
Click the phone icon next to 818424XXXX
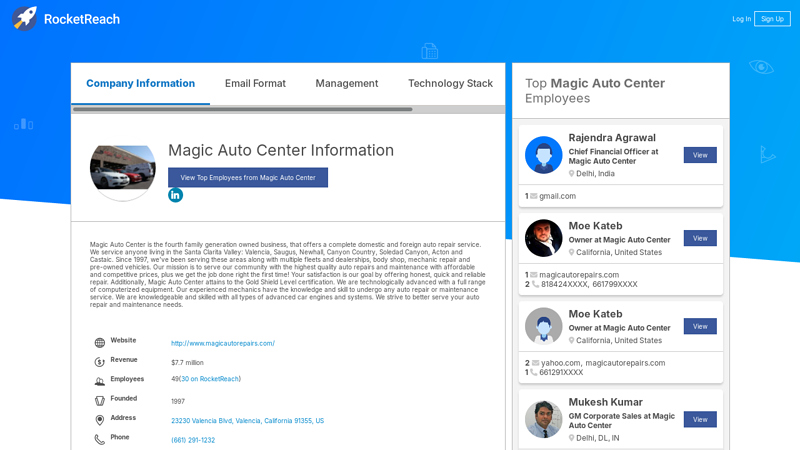point(535,284)
